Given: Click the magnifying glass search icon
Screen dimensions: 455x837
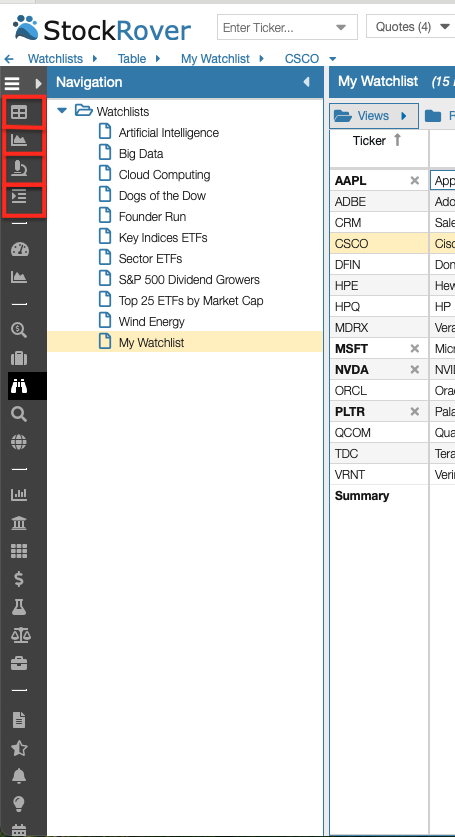Looking at the screenshot, I should [19, 414].
